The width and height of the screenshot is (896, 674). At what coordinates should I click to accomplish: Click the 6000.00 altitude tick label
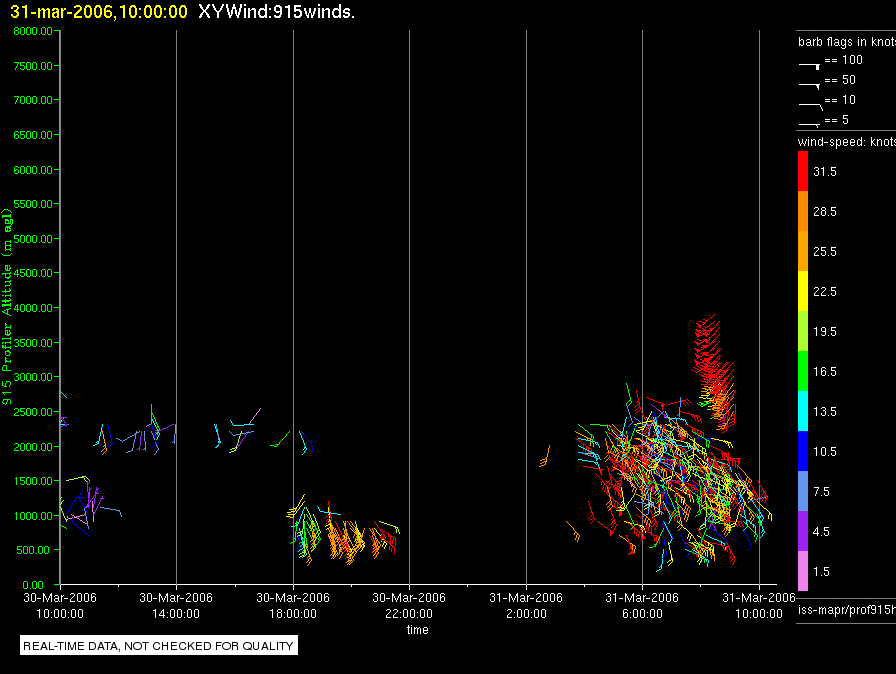click(x=33, y=170)
